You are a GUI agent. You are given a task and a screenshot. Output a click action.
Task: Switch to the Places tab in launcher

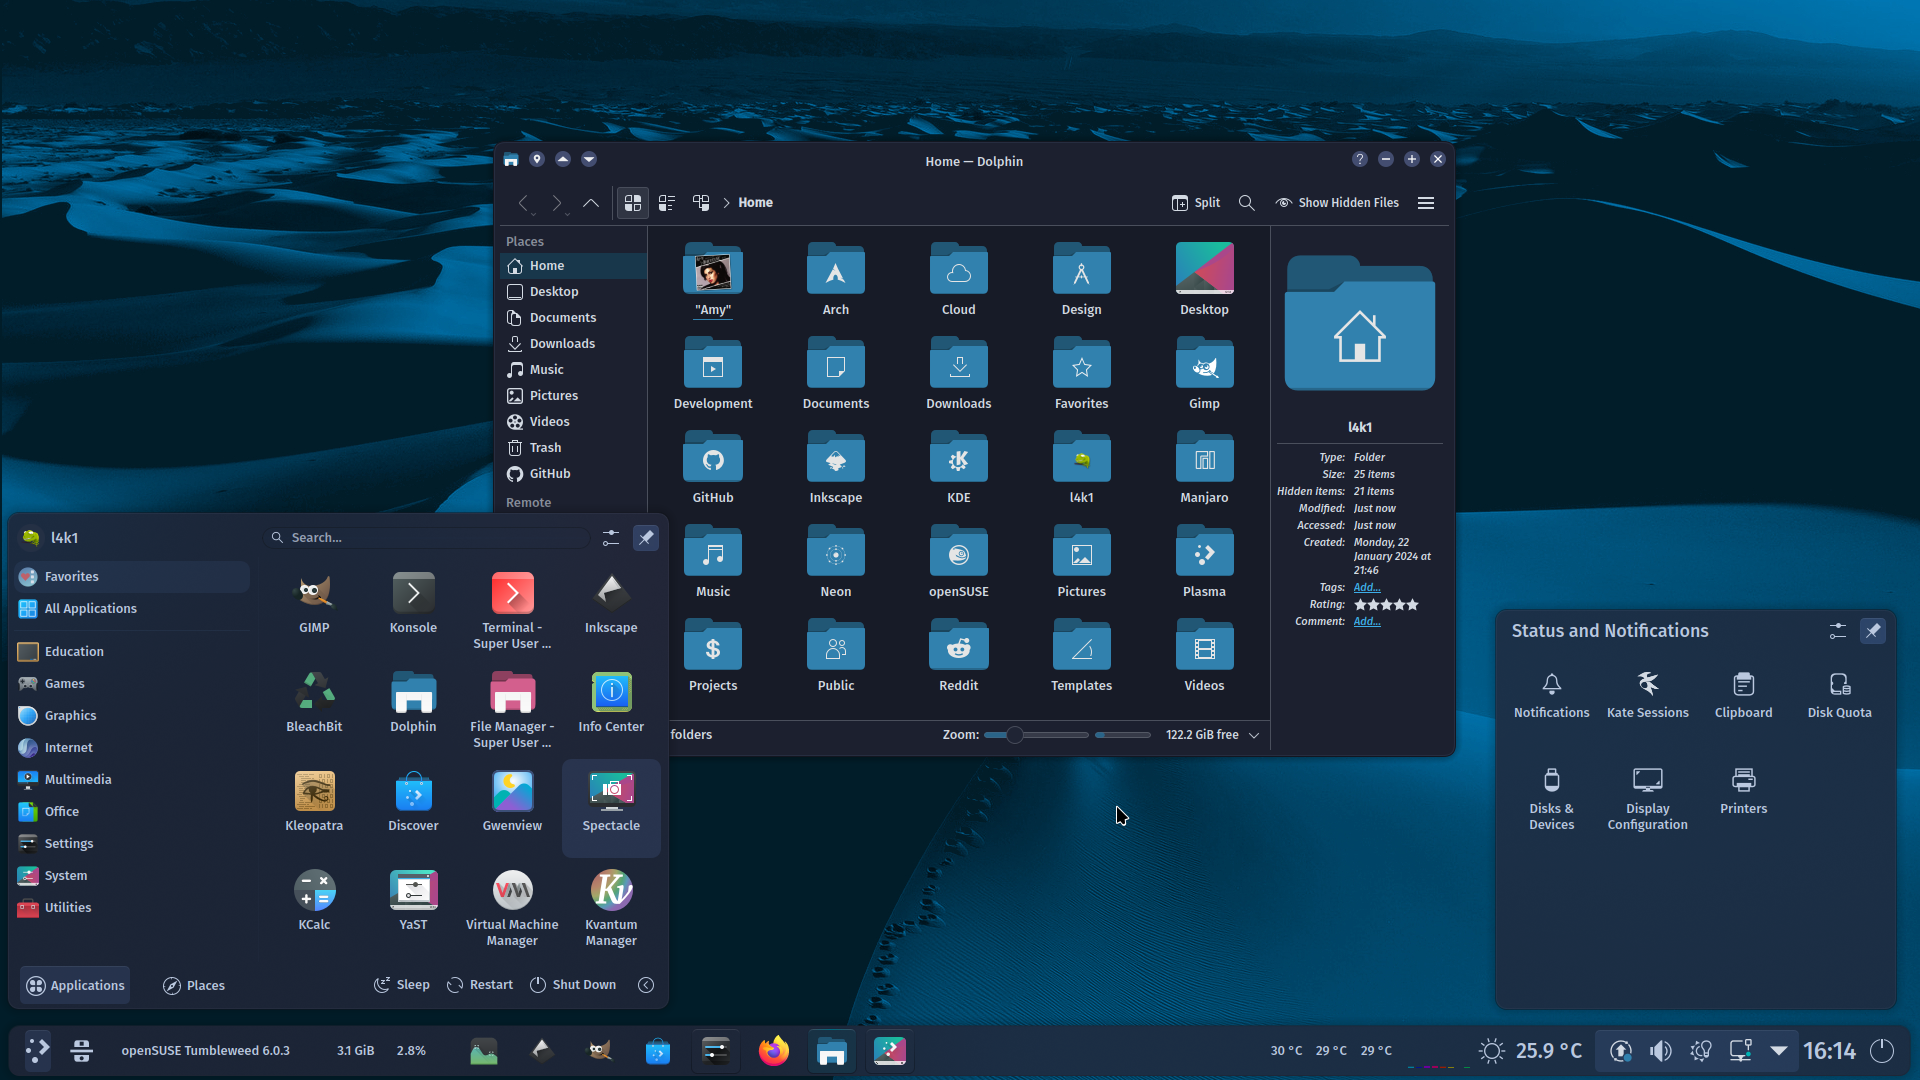coord(193,985)
